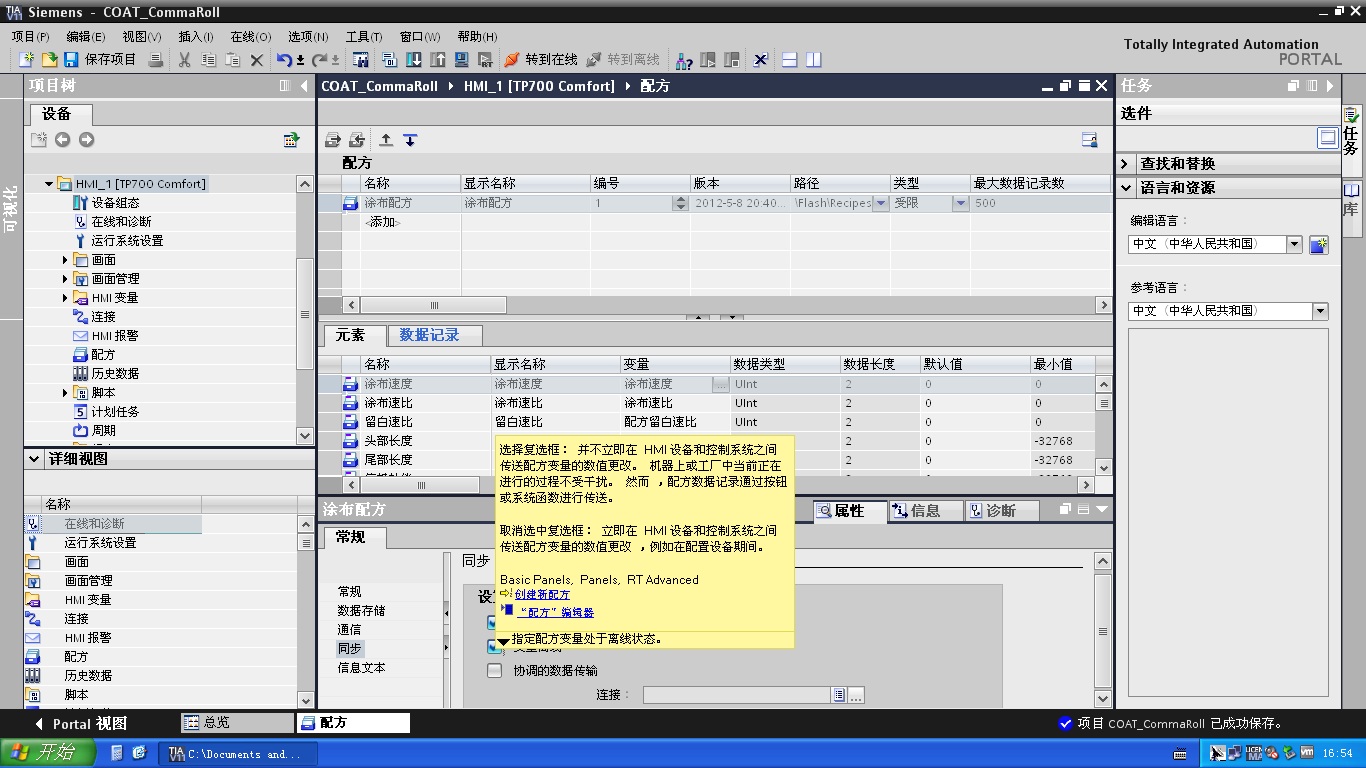Image resolution: width=1366 pixels, height=768 pixels.
Task: Click the browse ellipsis button next to 连接 field
Action: [856, 695]
